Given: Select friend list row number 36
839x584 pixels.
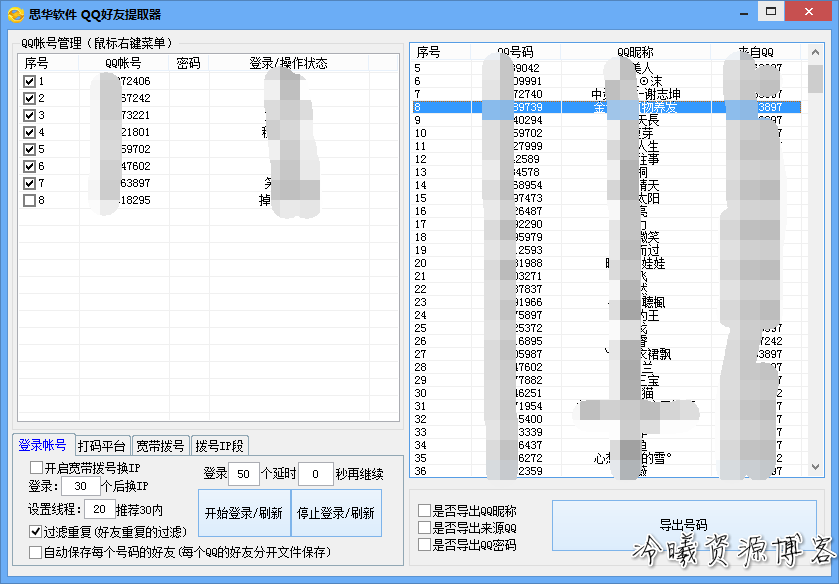Looking at the screenshot, I should [606, 471].
